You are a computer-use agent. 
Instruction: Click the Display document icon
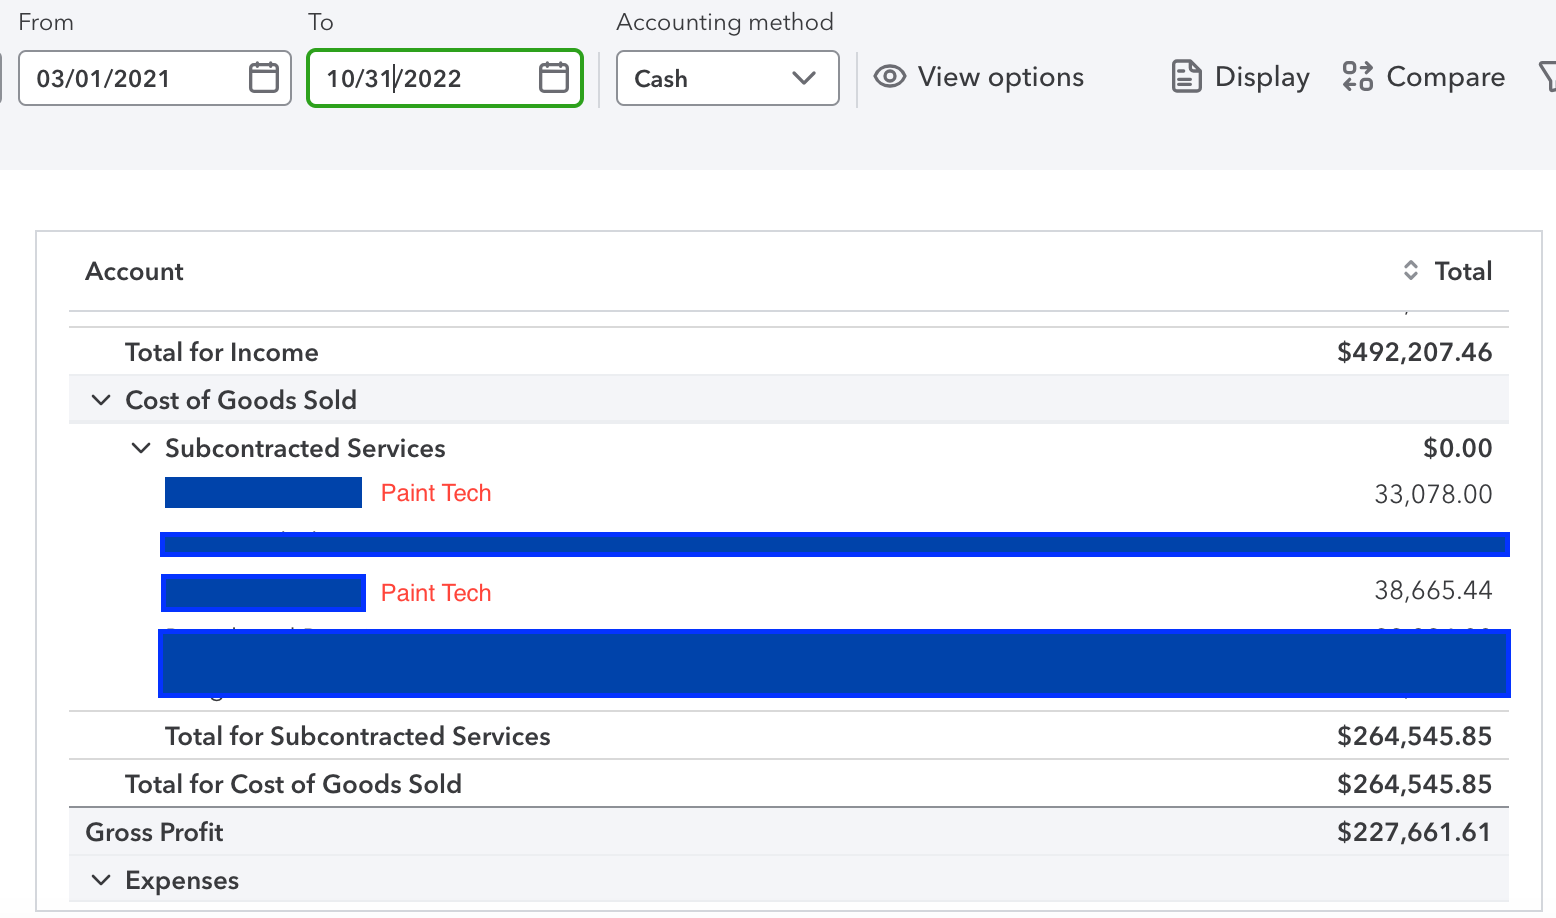coord(1186,77)
